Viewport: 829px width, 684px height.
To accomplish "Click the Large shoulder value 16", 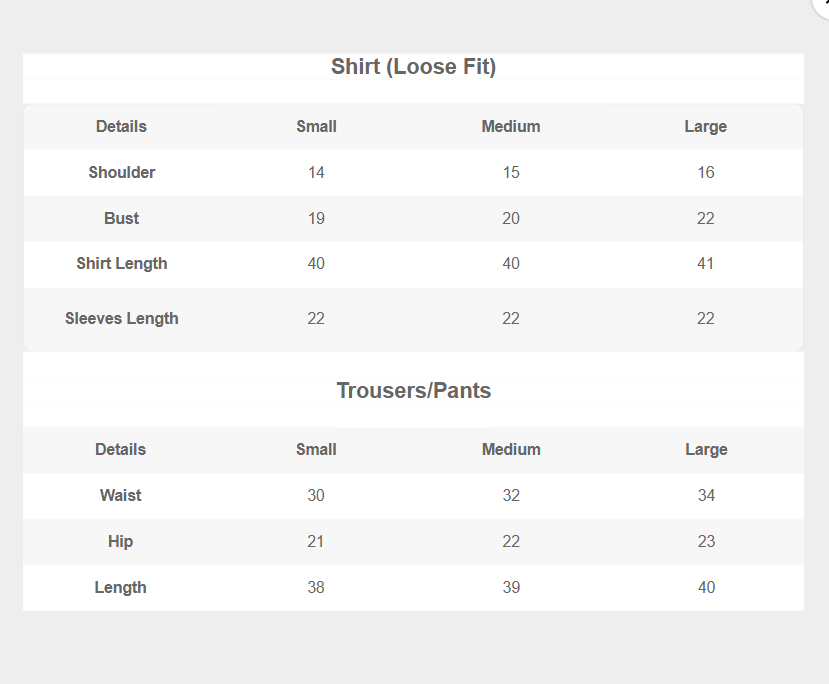I will (x=706, y=173).
